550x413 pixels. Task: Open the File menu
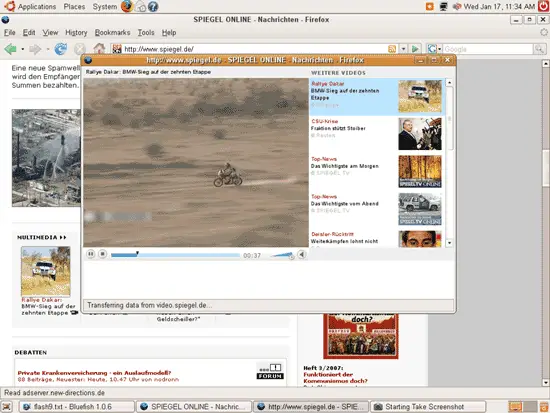coord(9,33)
